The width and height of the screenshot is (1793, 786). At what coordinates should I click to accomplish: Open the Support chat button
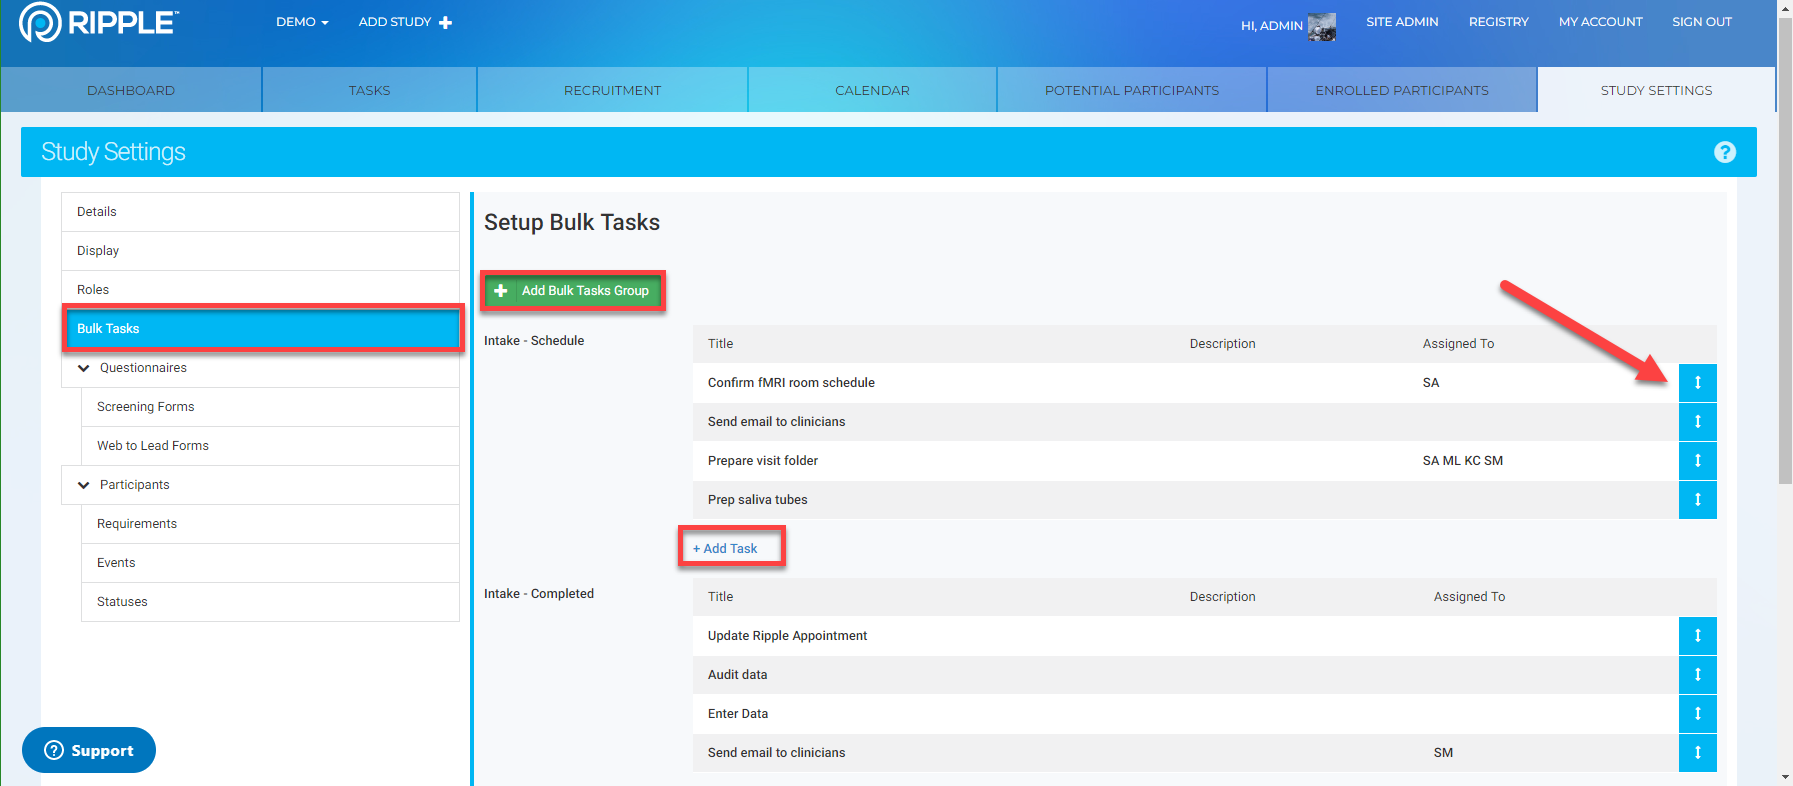pos(89,750)
